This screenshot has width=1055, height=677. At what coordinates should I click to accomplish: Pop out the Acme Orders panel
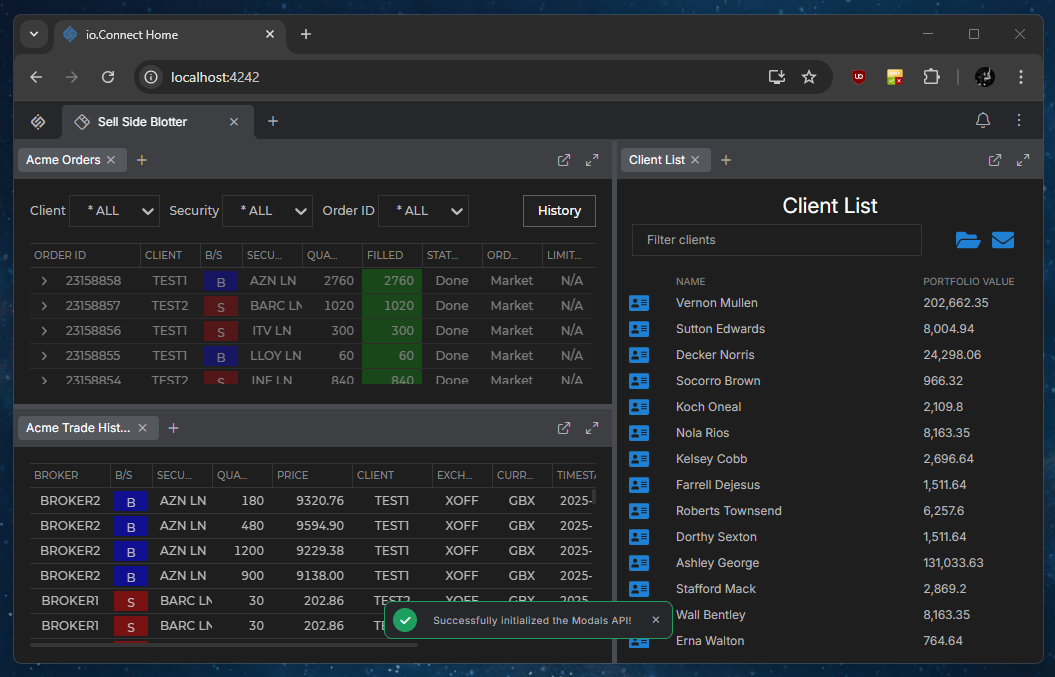(564, 160)
